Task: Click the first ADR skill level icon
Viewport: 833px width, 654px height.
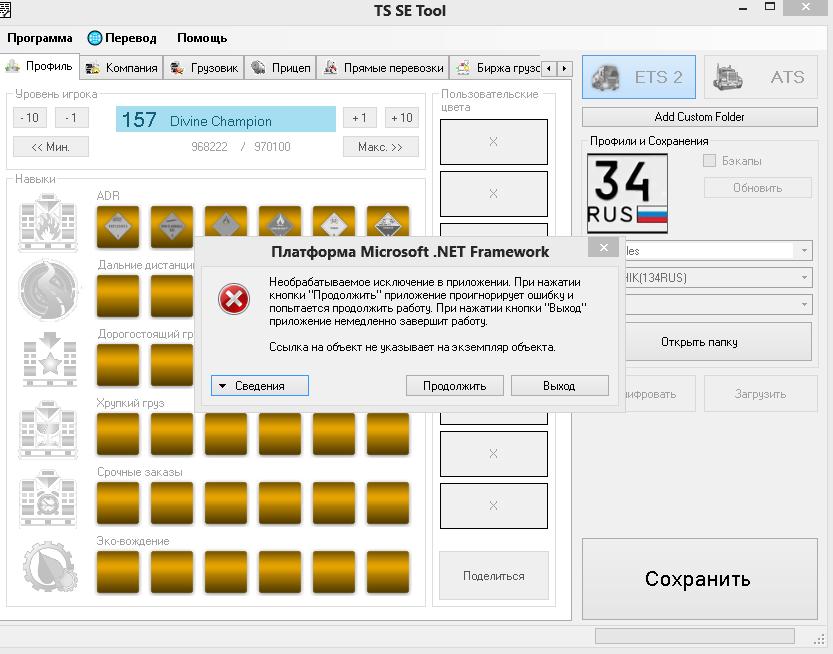Action: coord(117,227)
